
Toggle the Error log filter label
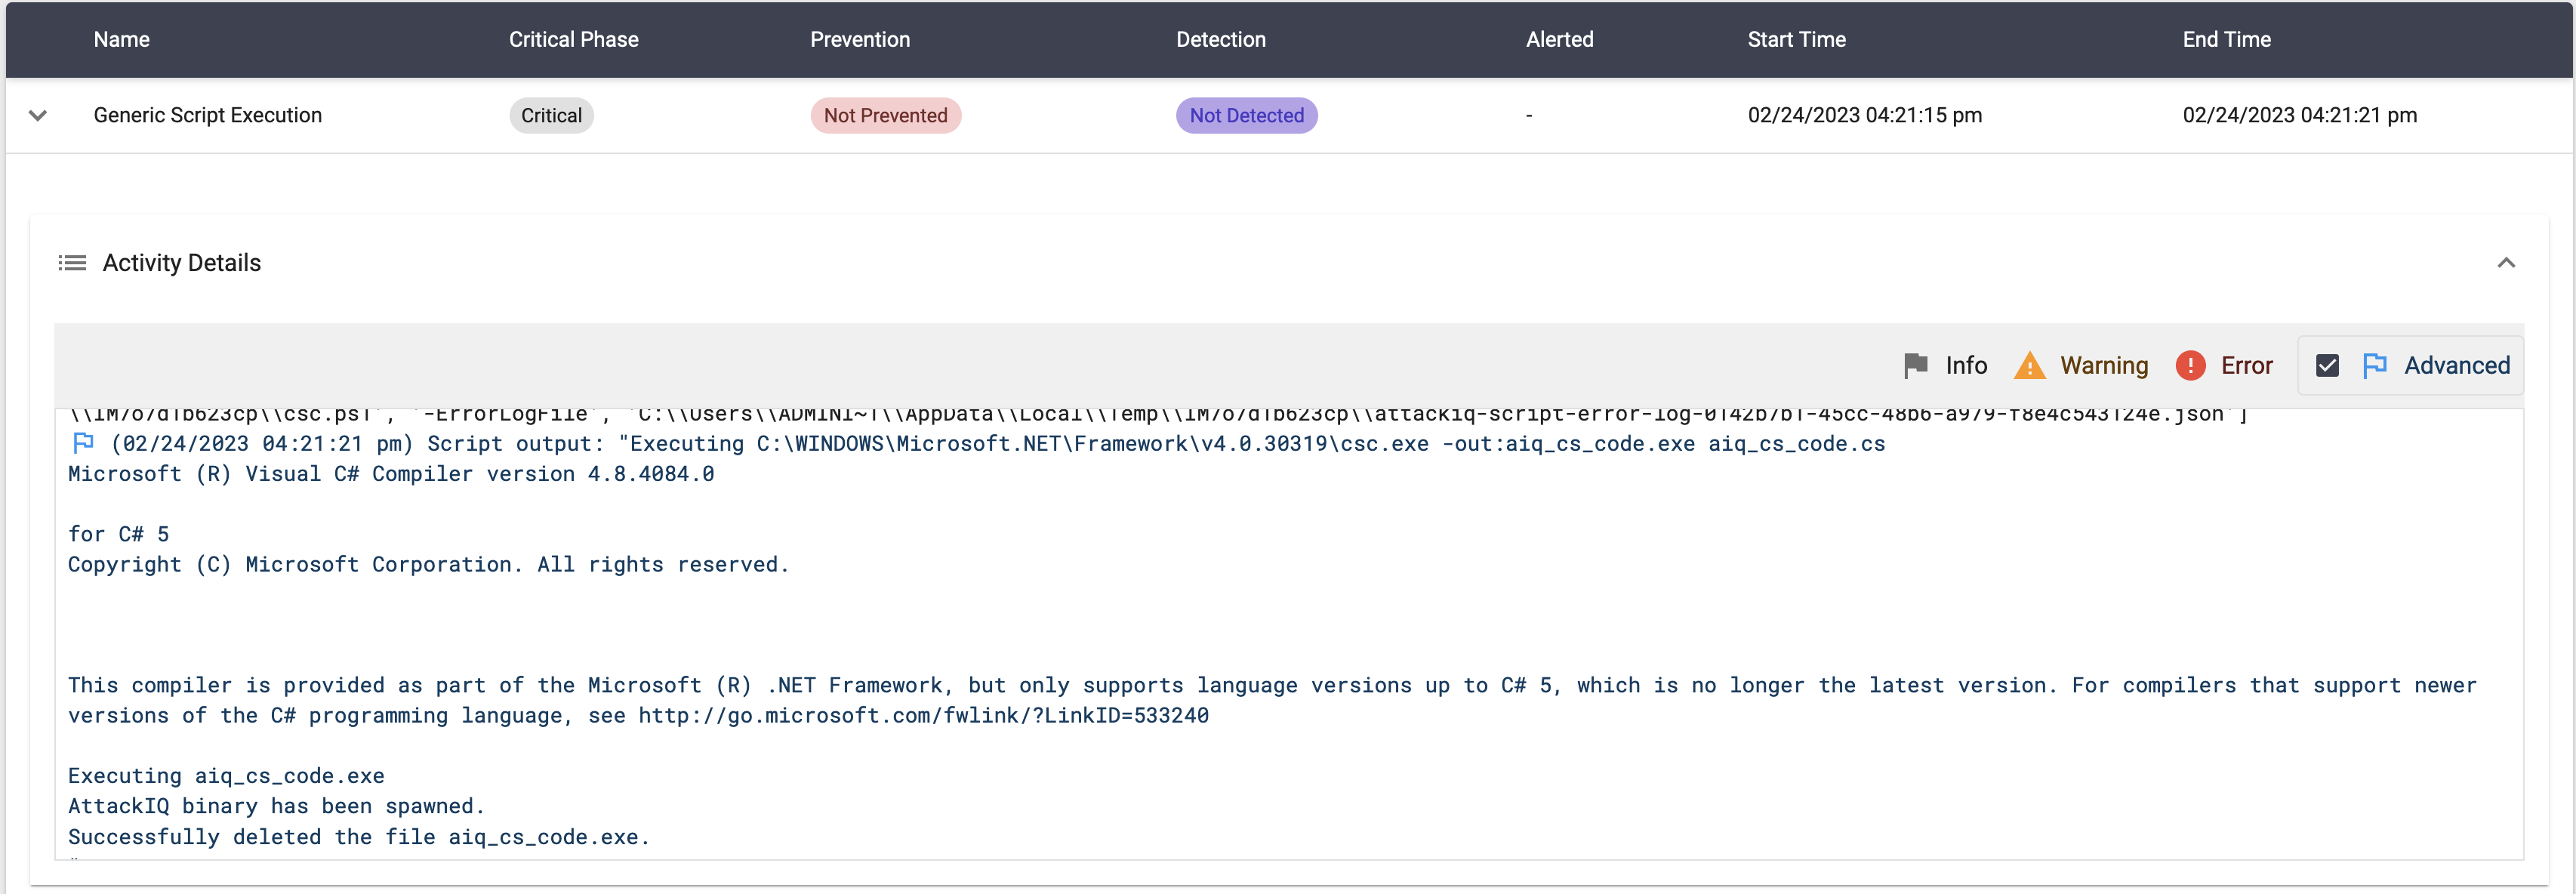2246,366
